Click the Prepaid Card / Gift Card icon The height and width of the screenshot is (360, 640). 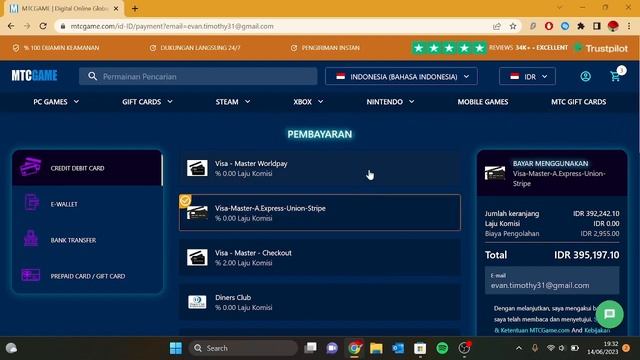[x=31, y=275]
